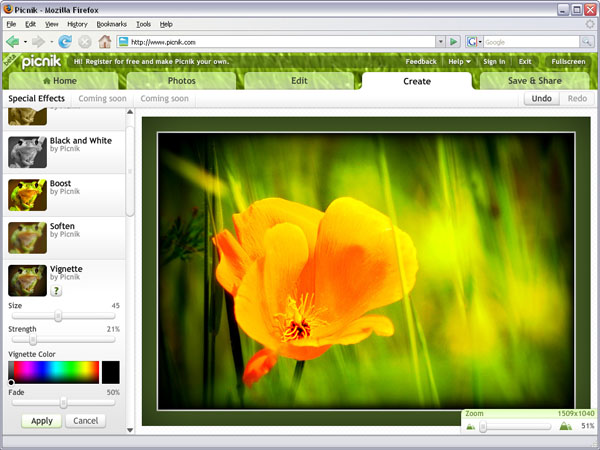Open the History menu
This screenshot has width=600, height=450.
[x=77, y=24]
